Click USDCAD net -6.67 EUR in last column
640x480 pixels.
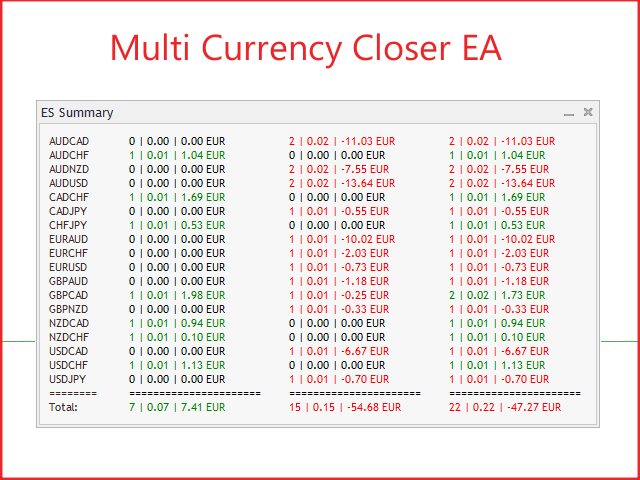(x=525, y=351)
